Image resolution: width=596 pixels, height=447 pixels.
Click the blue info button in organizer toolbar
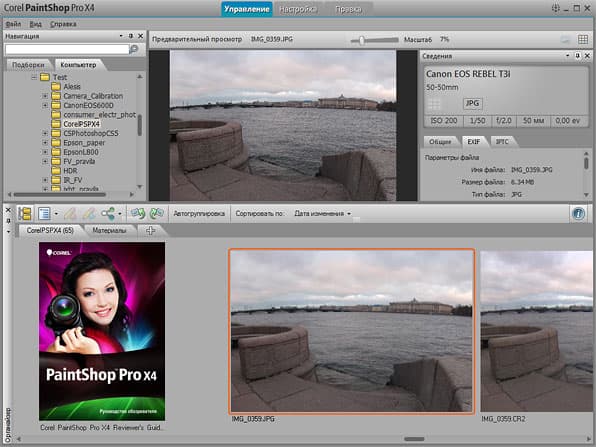pyautogui.click(x=579, y=213)
